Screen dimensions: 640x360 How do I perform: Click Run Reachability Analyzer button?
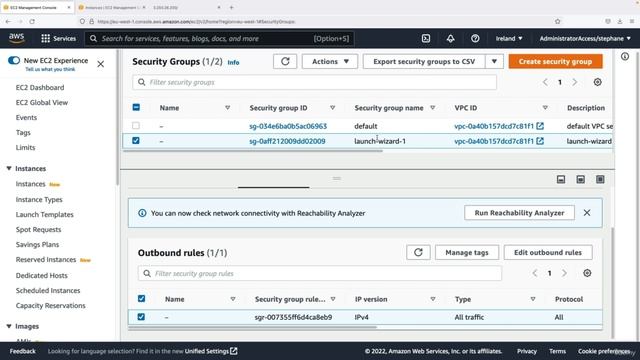click(x=519, y=213)
